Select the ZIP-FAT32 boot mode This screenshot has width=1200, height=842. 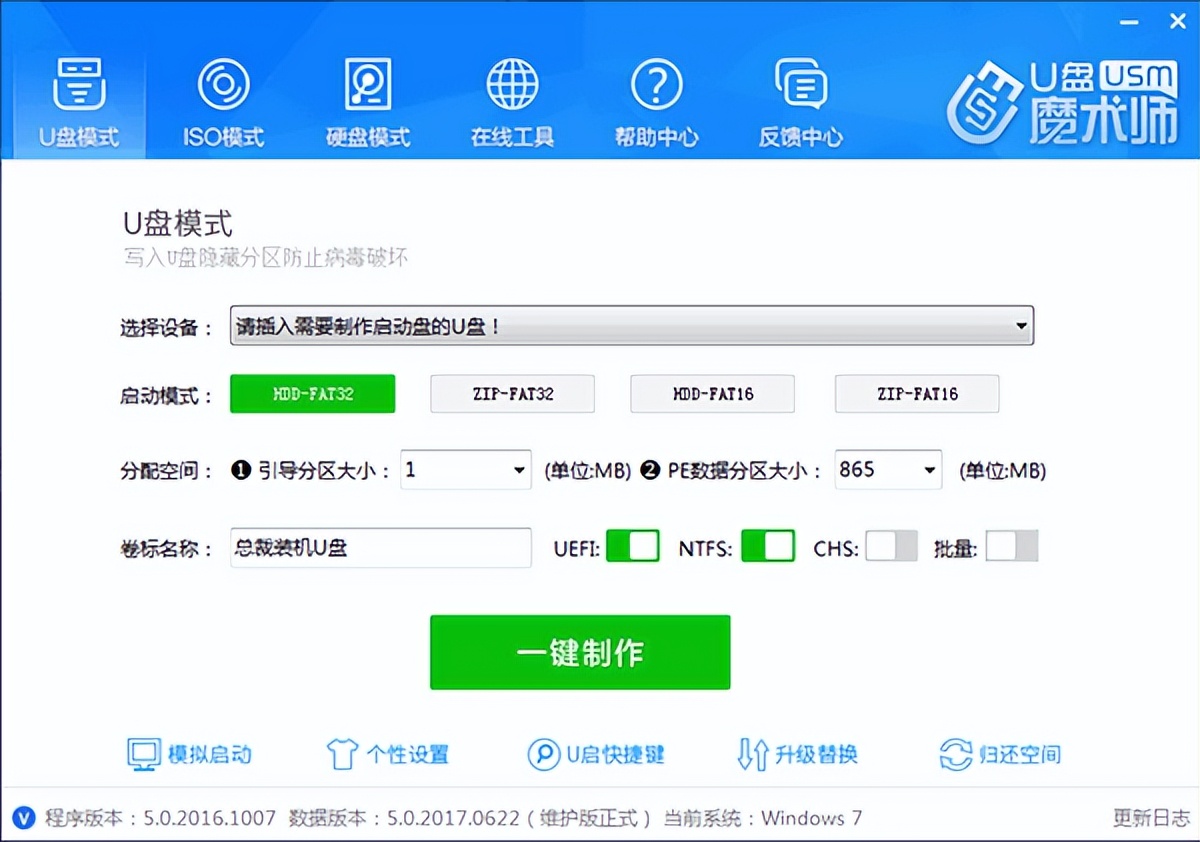click(x=512, y=394)
